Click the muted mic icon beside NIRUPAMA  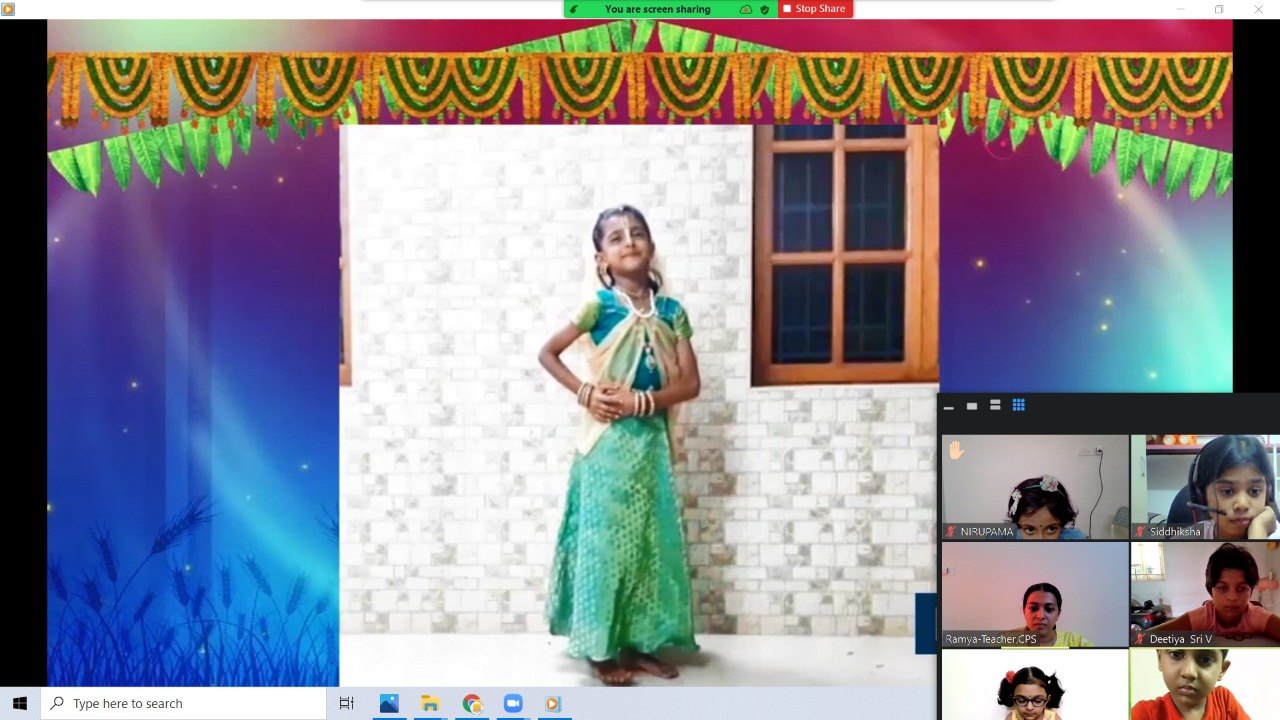click(x=951, y=532)
